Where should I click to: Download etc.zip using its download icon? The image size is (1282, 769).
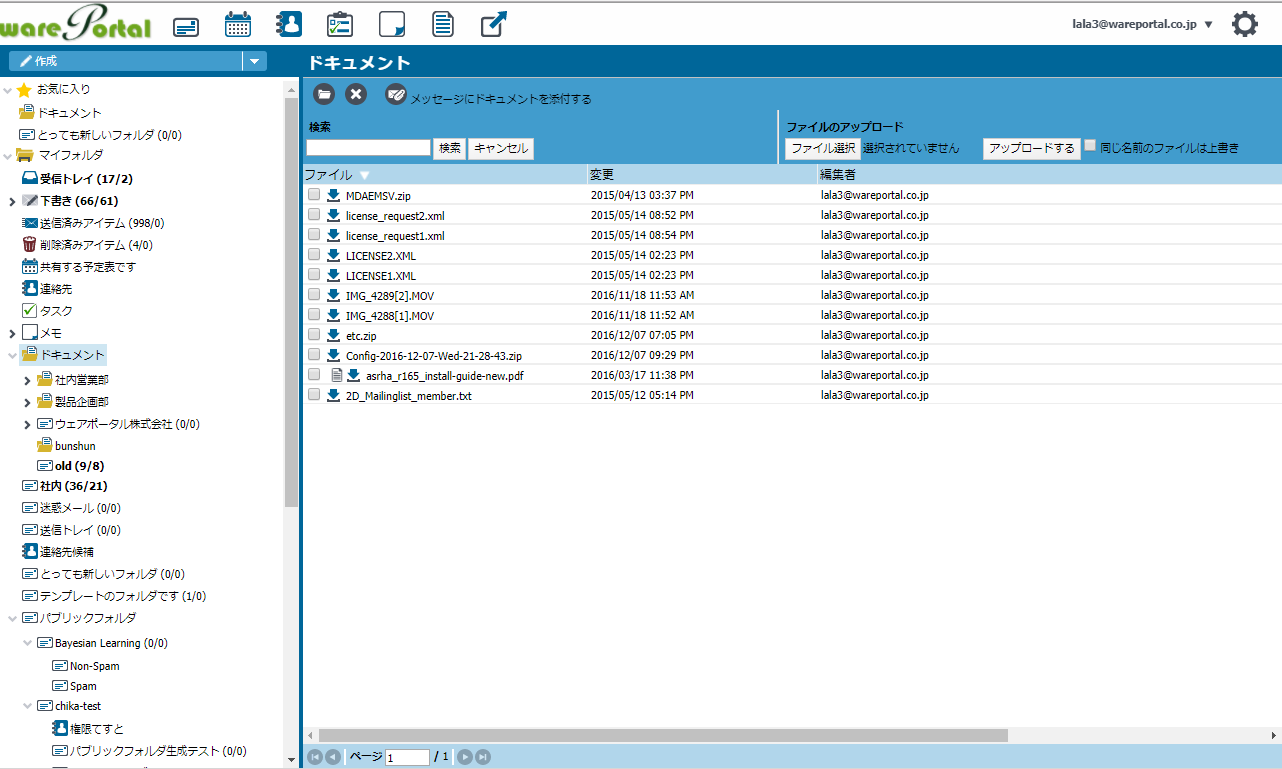tap(334, 335)
